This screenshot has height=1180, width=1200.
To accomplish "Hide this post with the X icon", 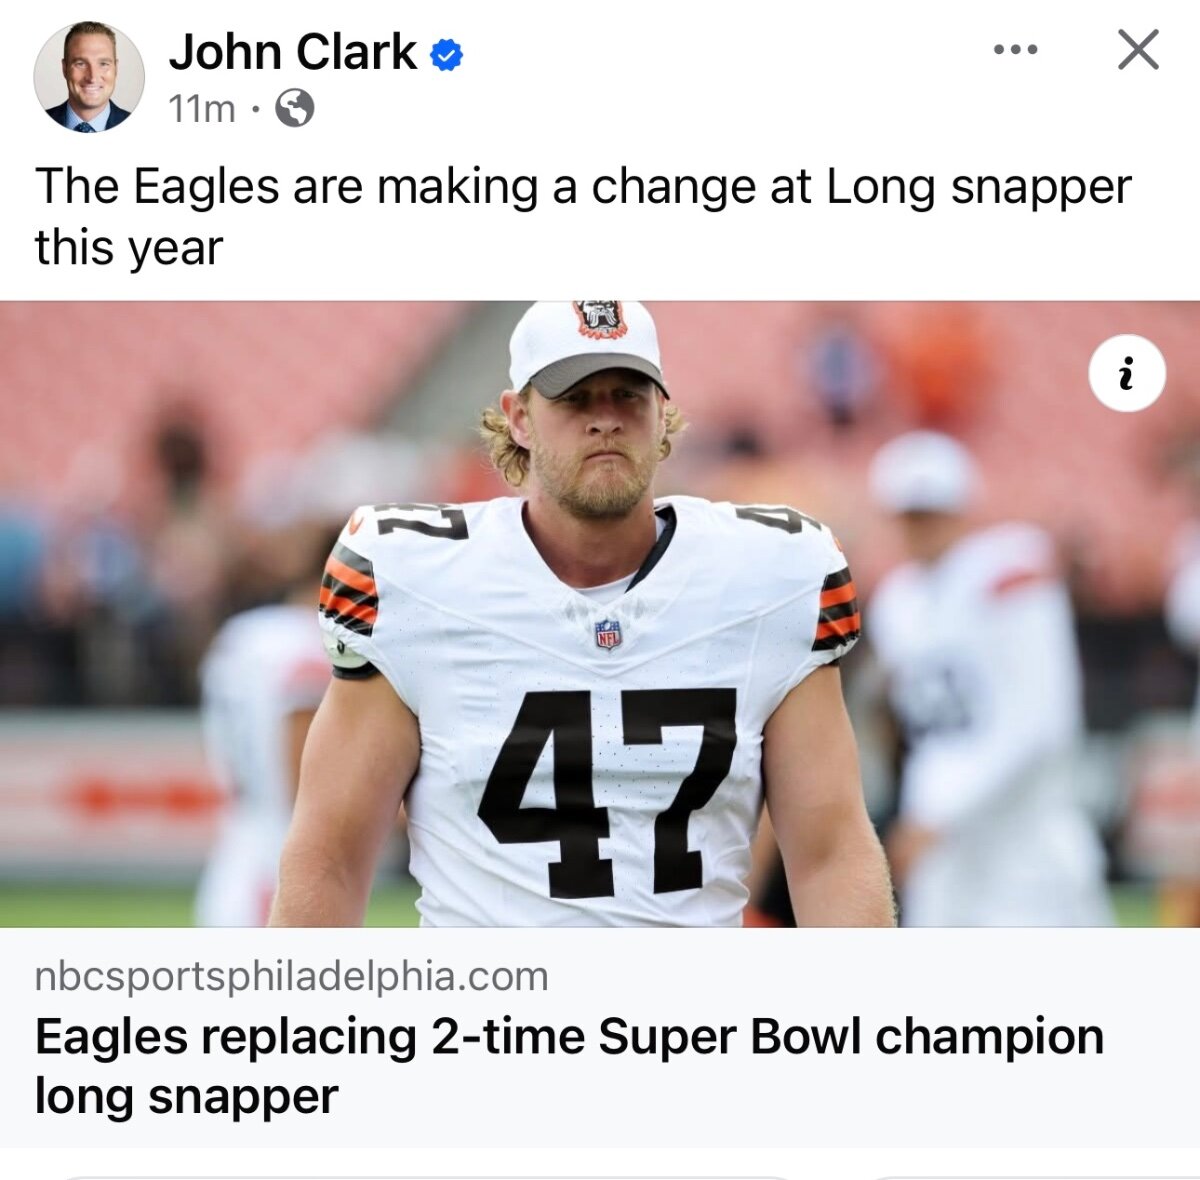I will tap(1138, 50).
